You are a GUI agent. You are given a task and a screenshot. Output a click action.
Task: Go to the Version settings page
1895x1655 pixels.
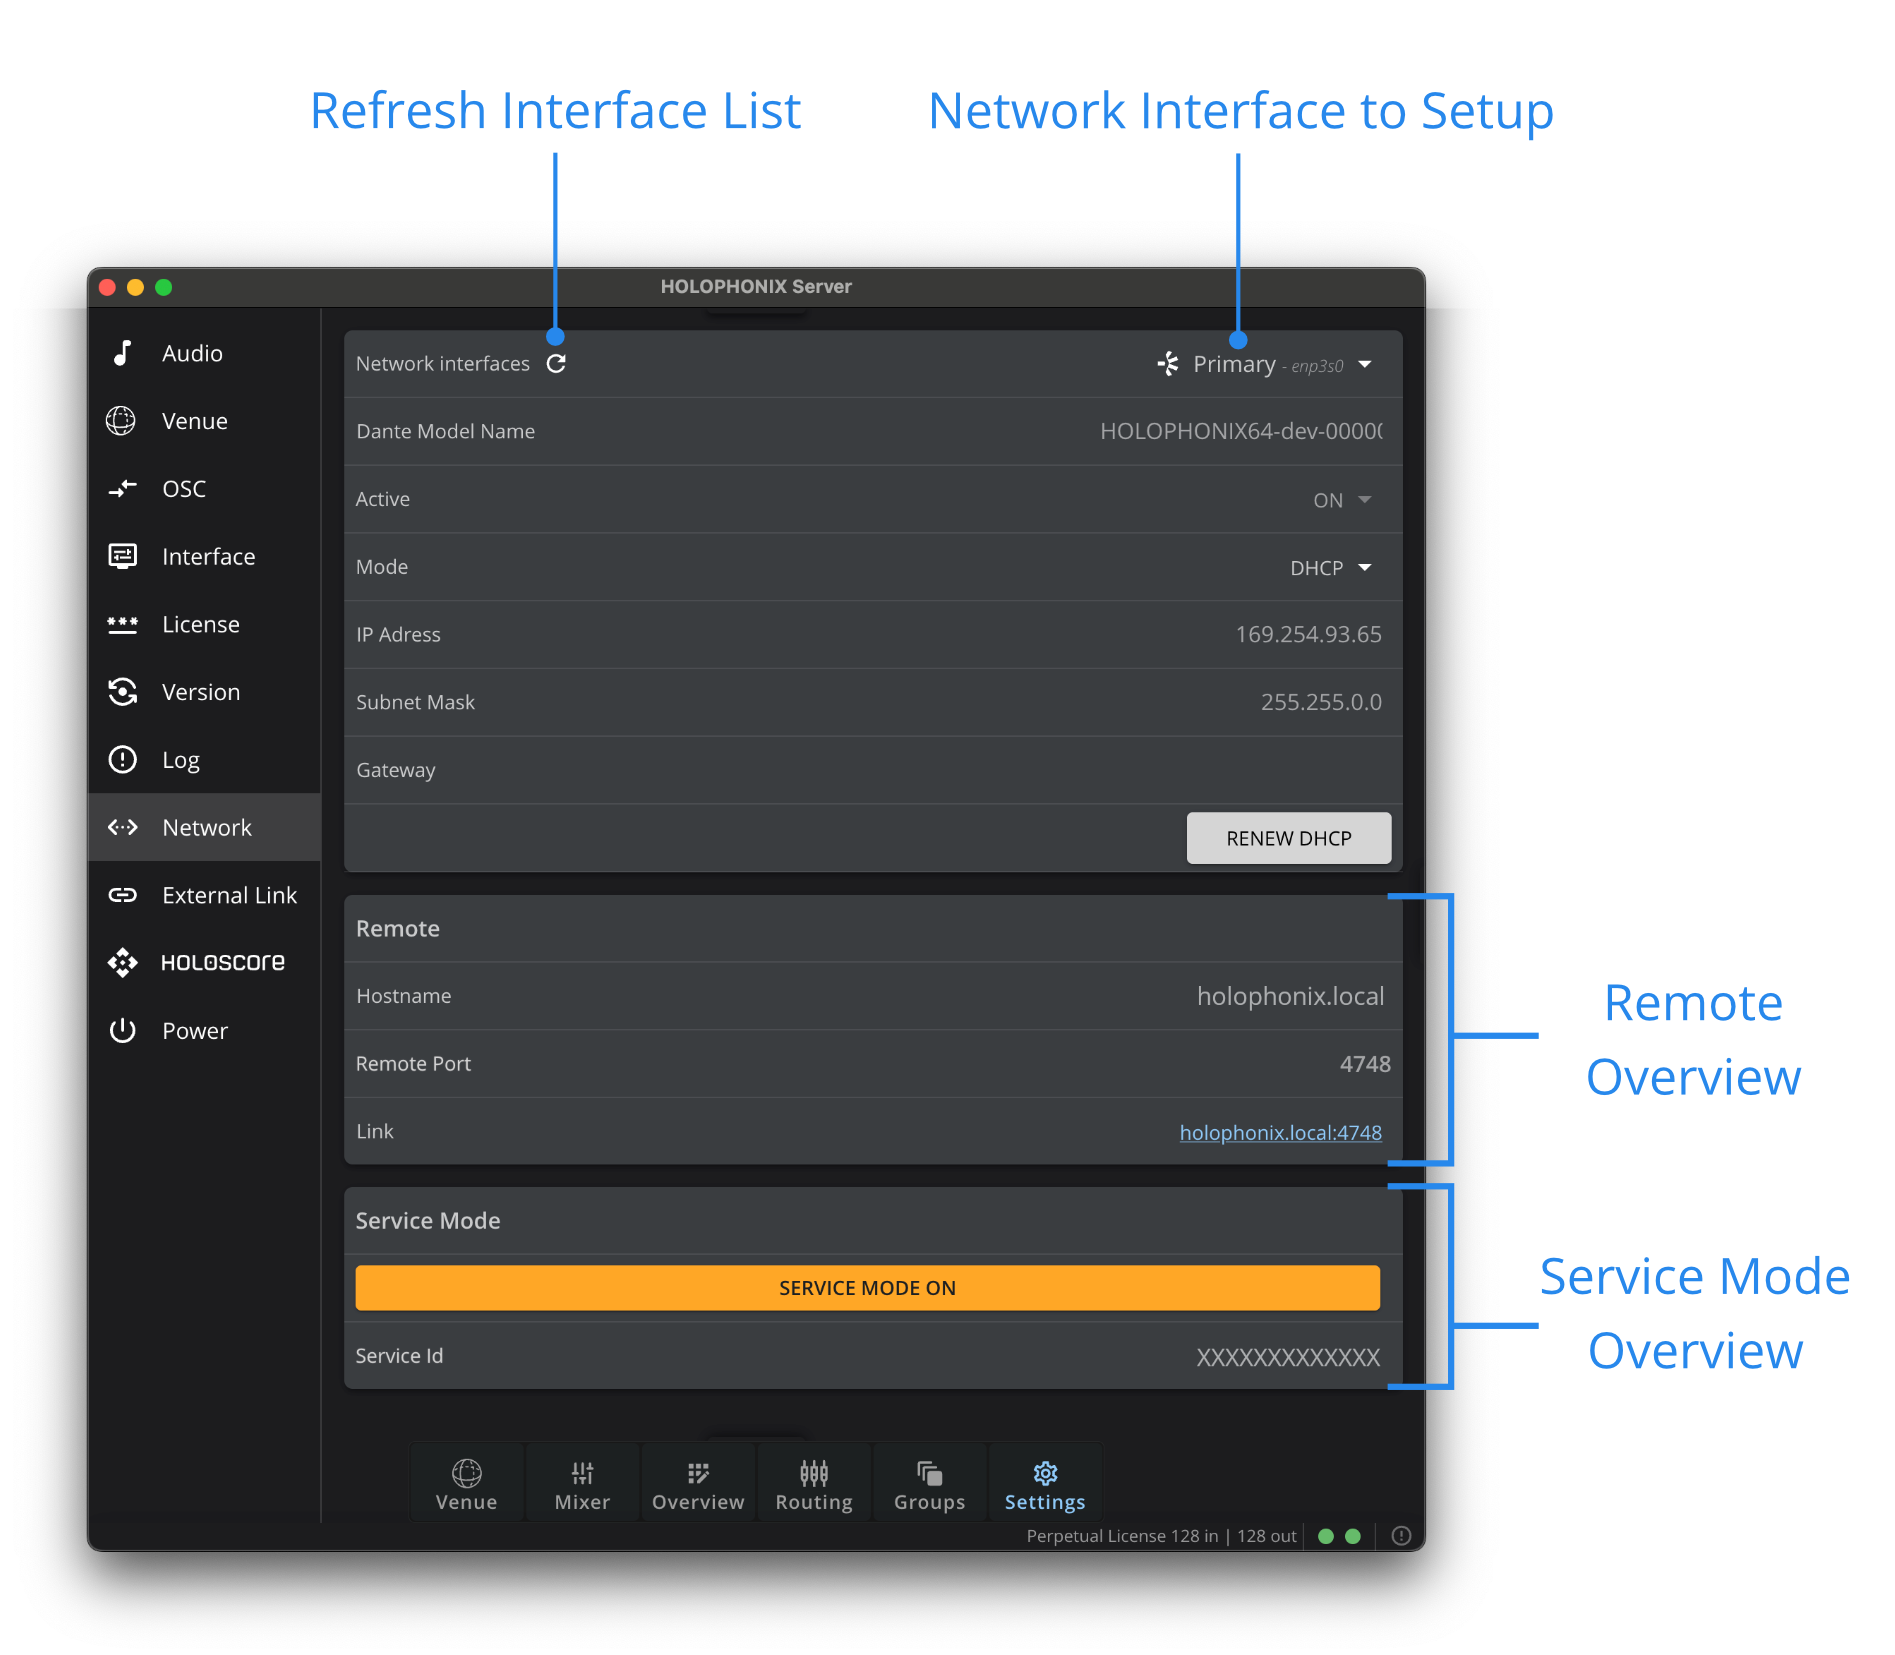point(200,693)
